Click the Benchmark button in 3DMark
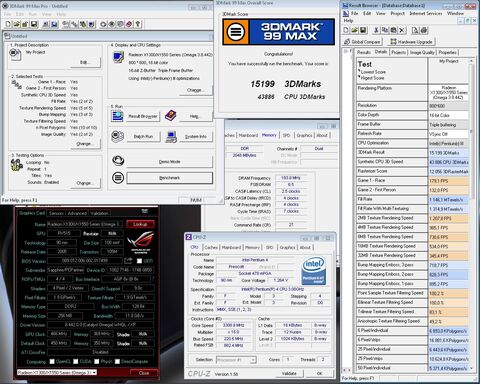The image size is (480, 384). coord(169,178)
